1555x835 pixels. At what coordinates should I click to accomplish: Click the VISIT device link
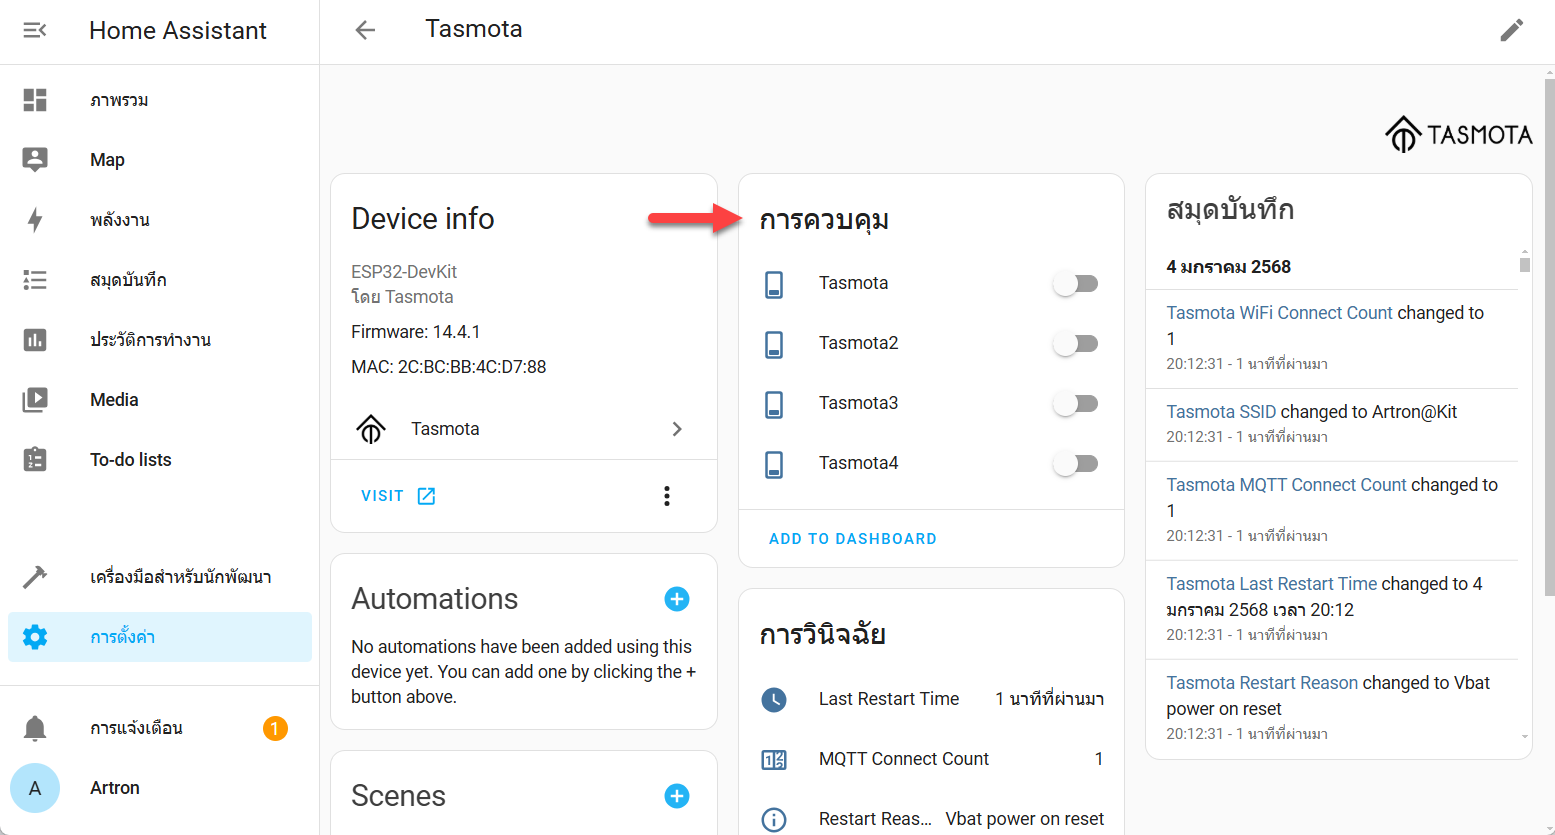(x=398, y=496)
